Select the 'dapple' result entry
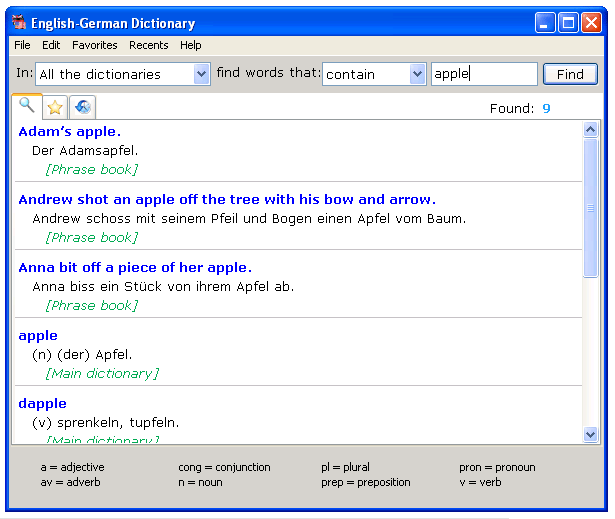 [43, 403]
